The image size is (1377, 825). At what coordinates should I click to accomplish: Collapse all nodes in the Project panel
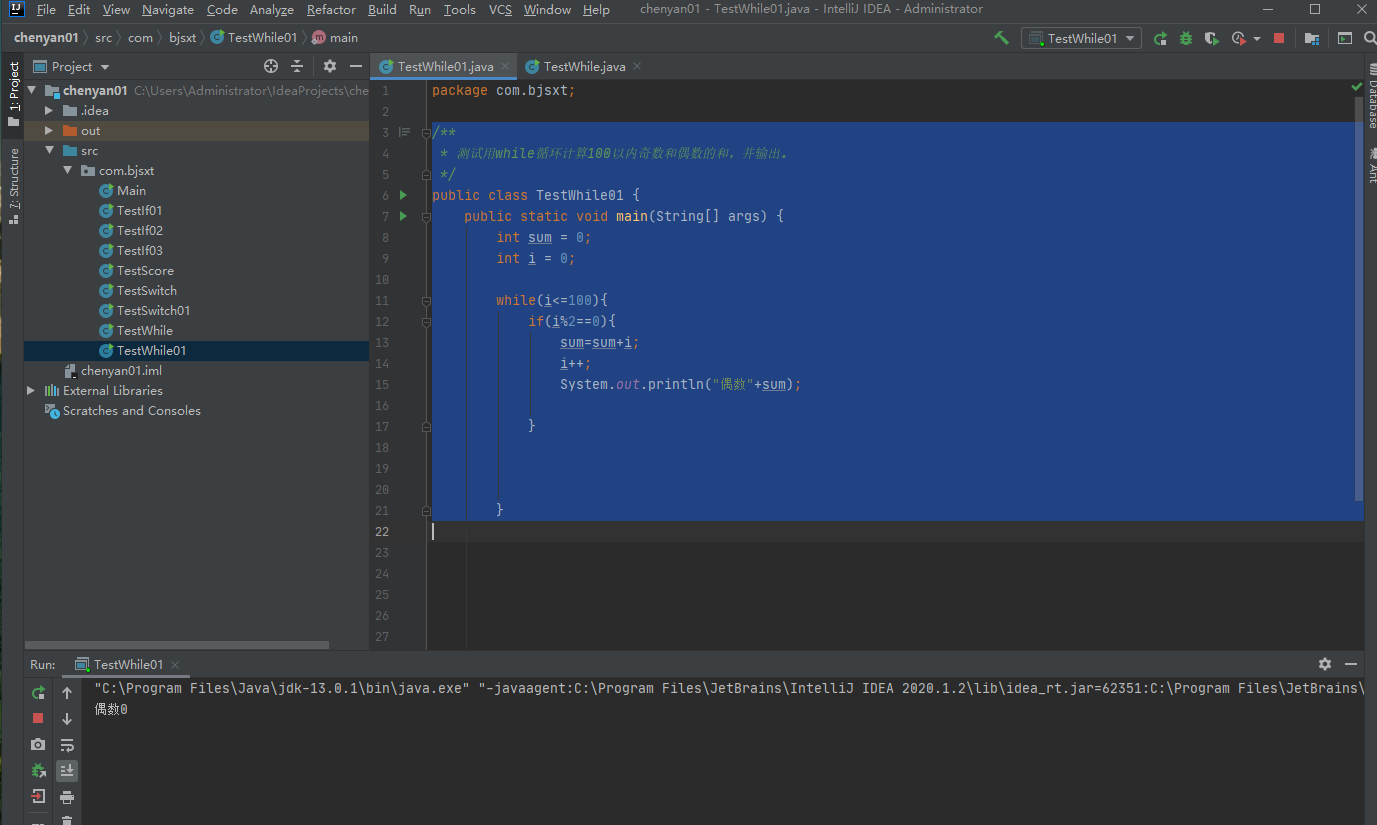pos(297,66)
